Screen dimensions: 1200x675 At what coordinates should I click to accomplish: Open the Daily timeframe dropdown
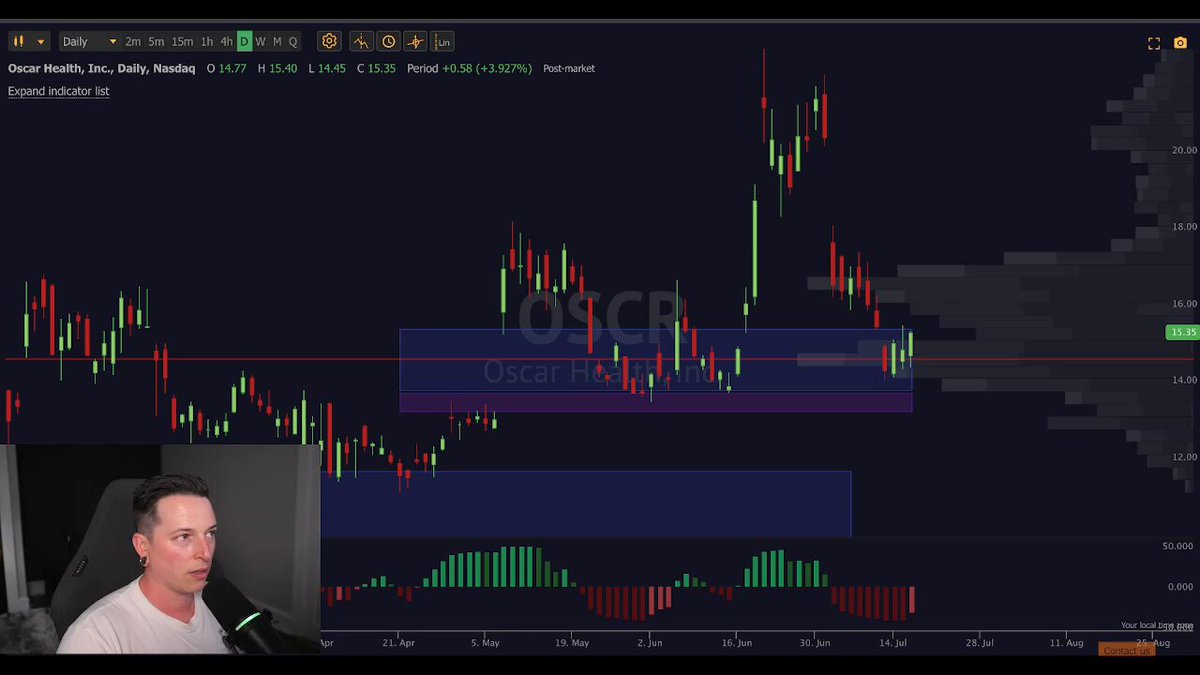pos(89,42)
